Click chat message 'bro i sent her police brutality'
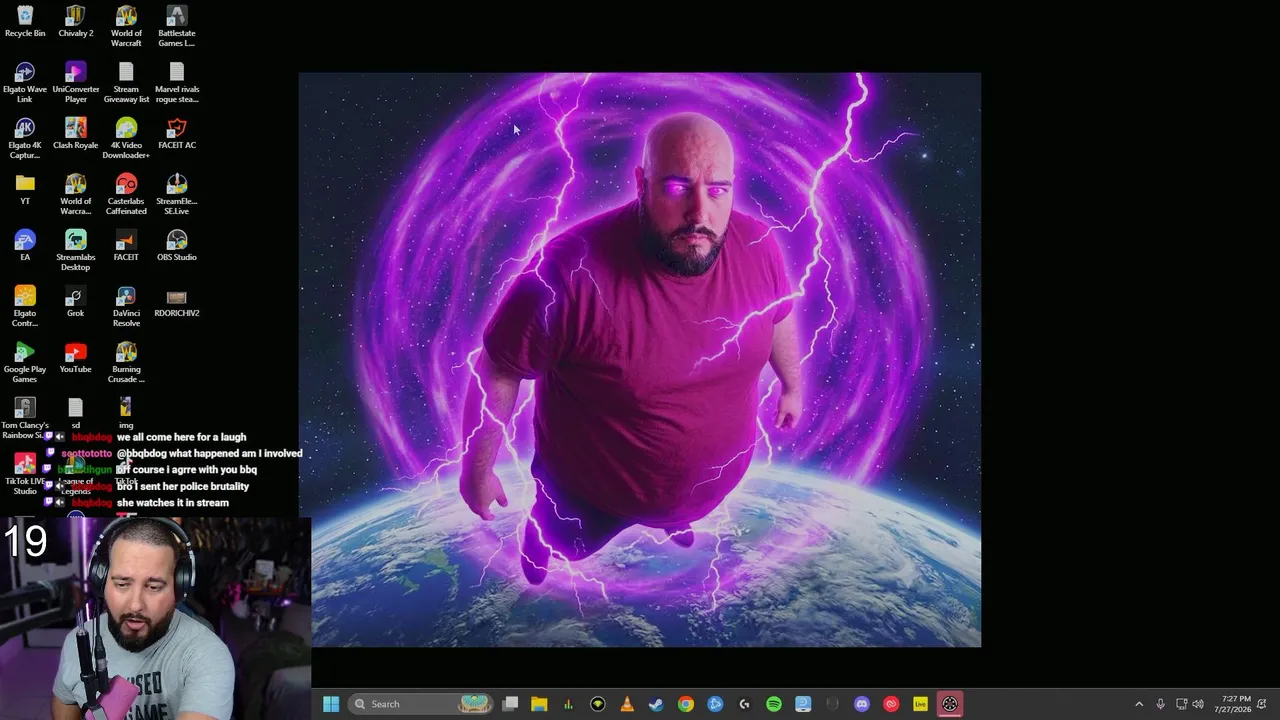Viewport: 1280px width, 720px height. click(183, 486)
